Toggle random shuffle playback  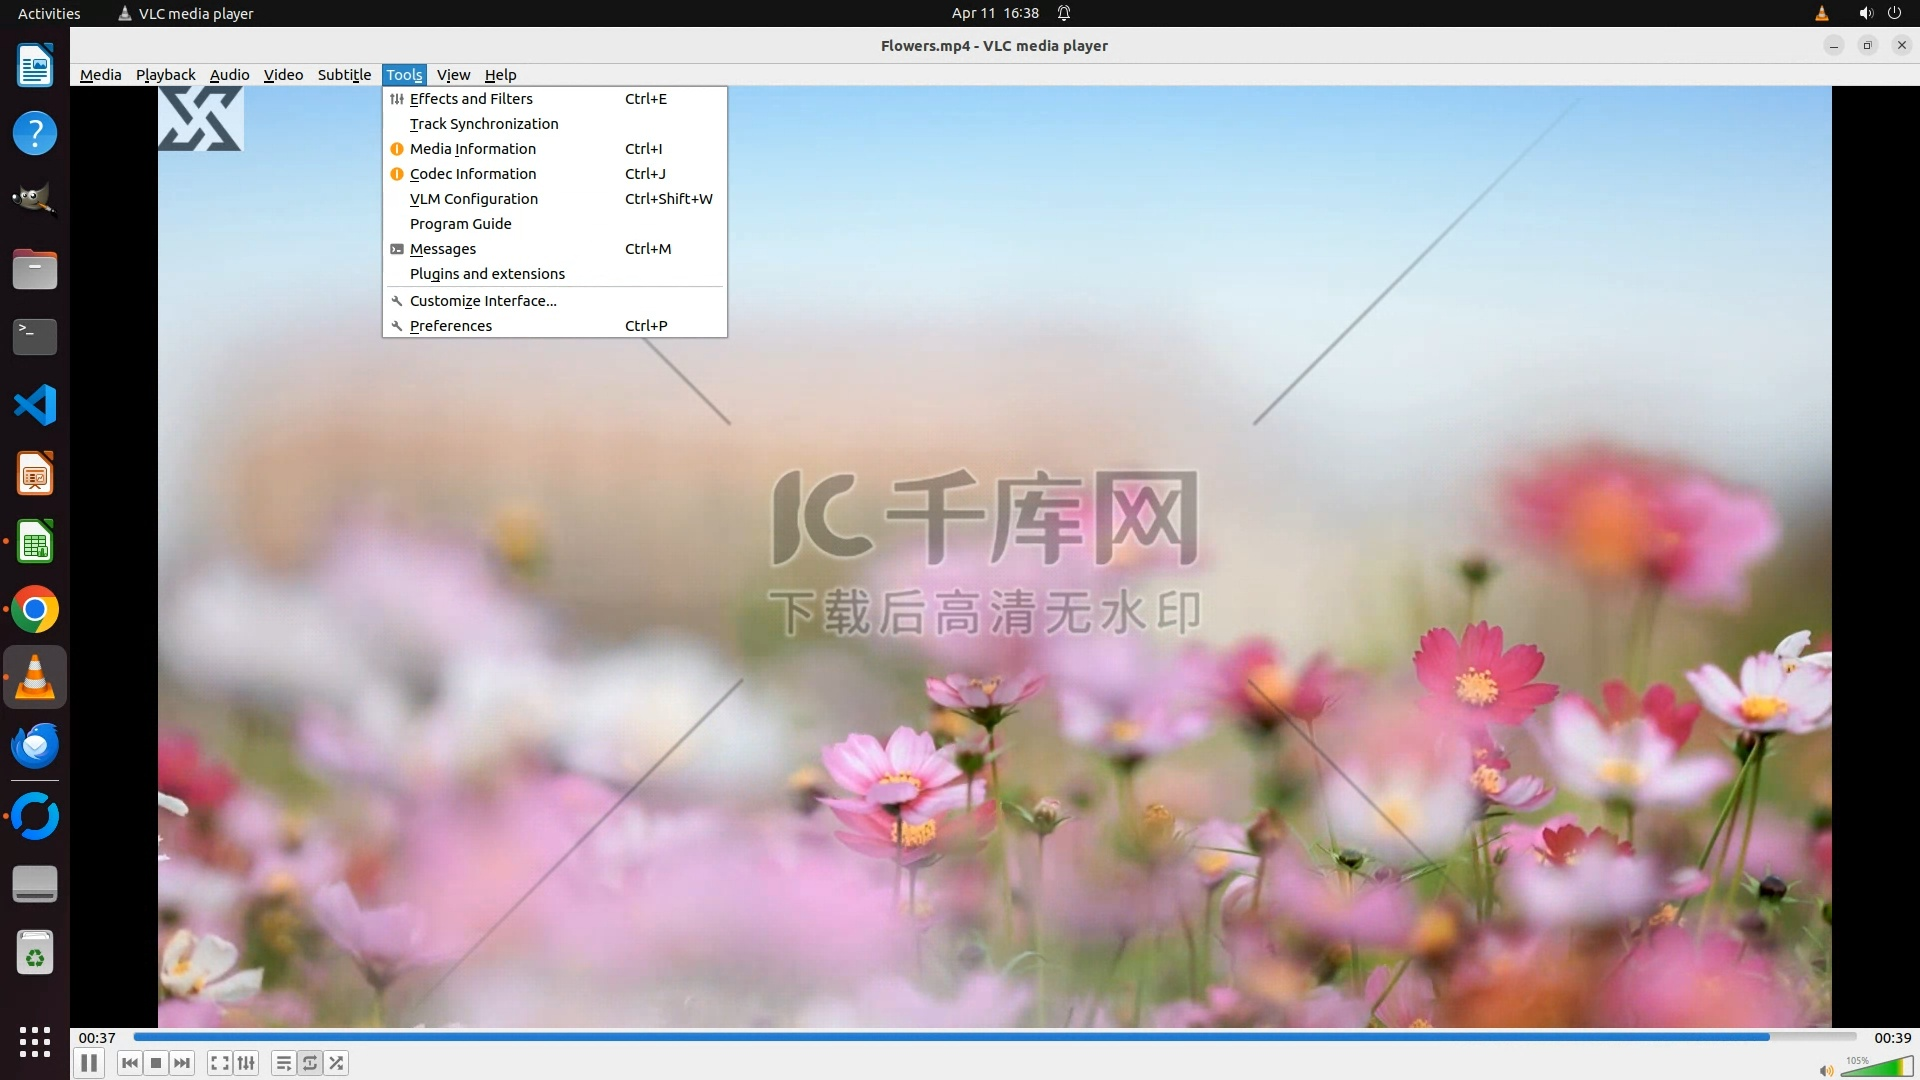337,1063
